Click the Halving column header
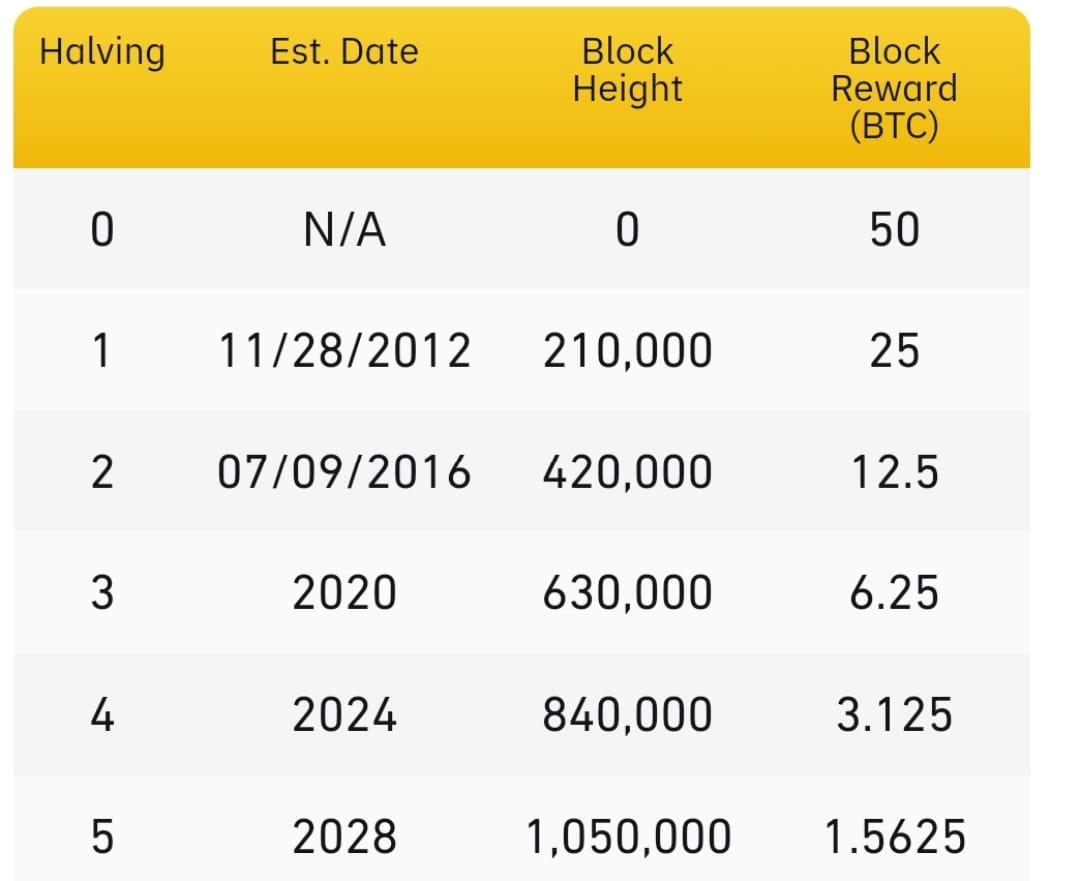1080x881 pixels. [102, 52]
